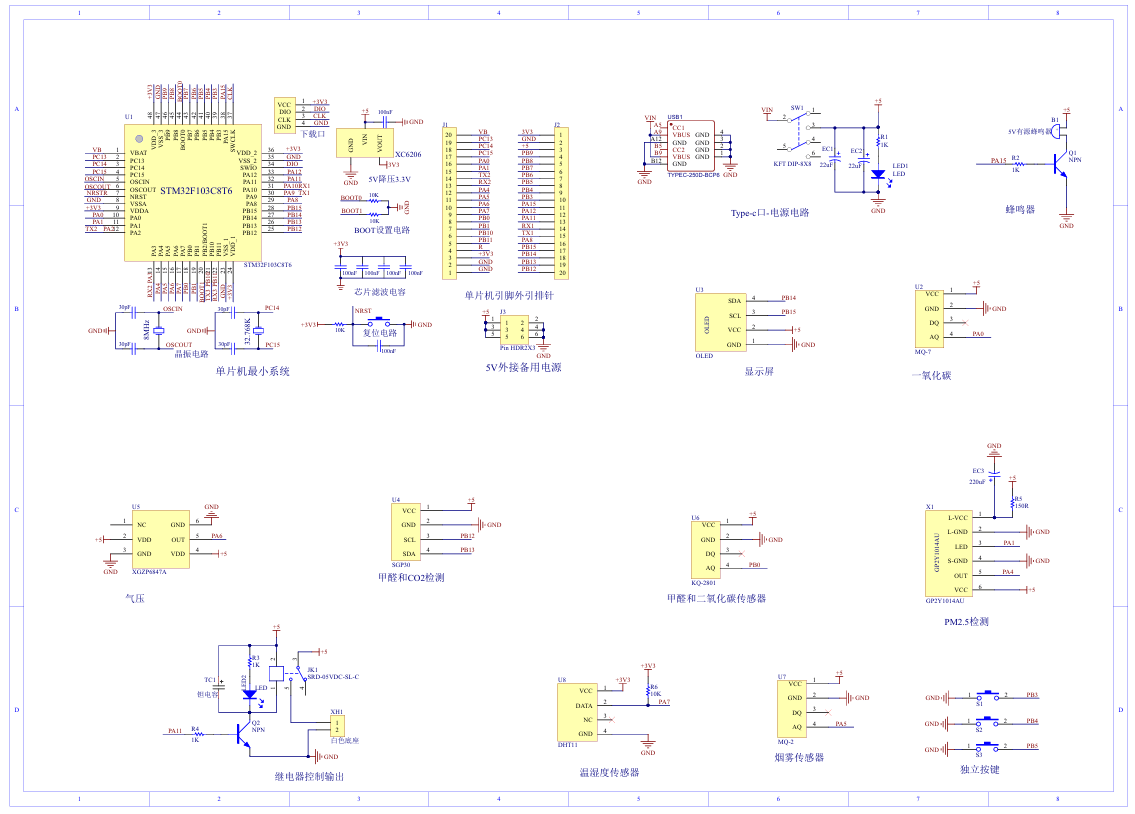Image resolution: width=1135 pixels, height=814 pixels.
Task: Select the S1 independent key on PB3
Action: 980,696
